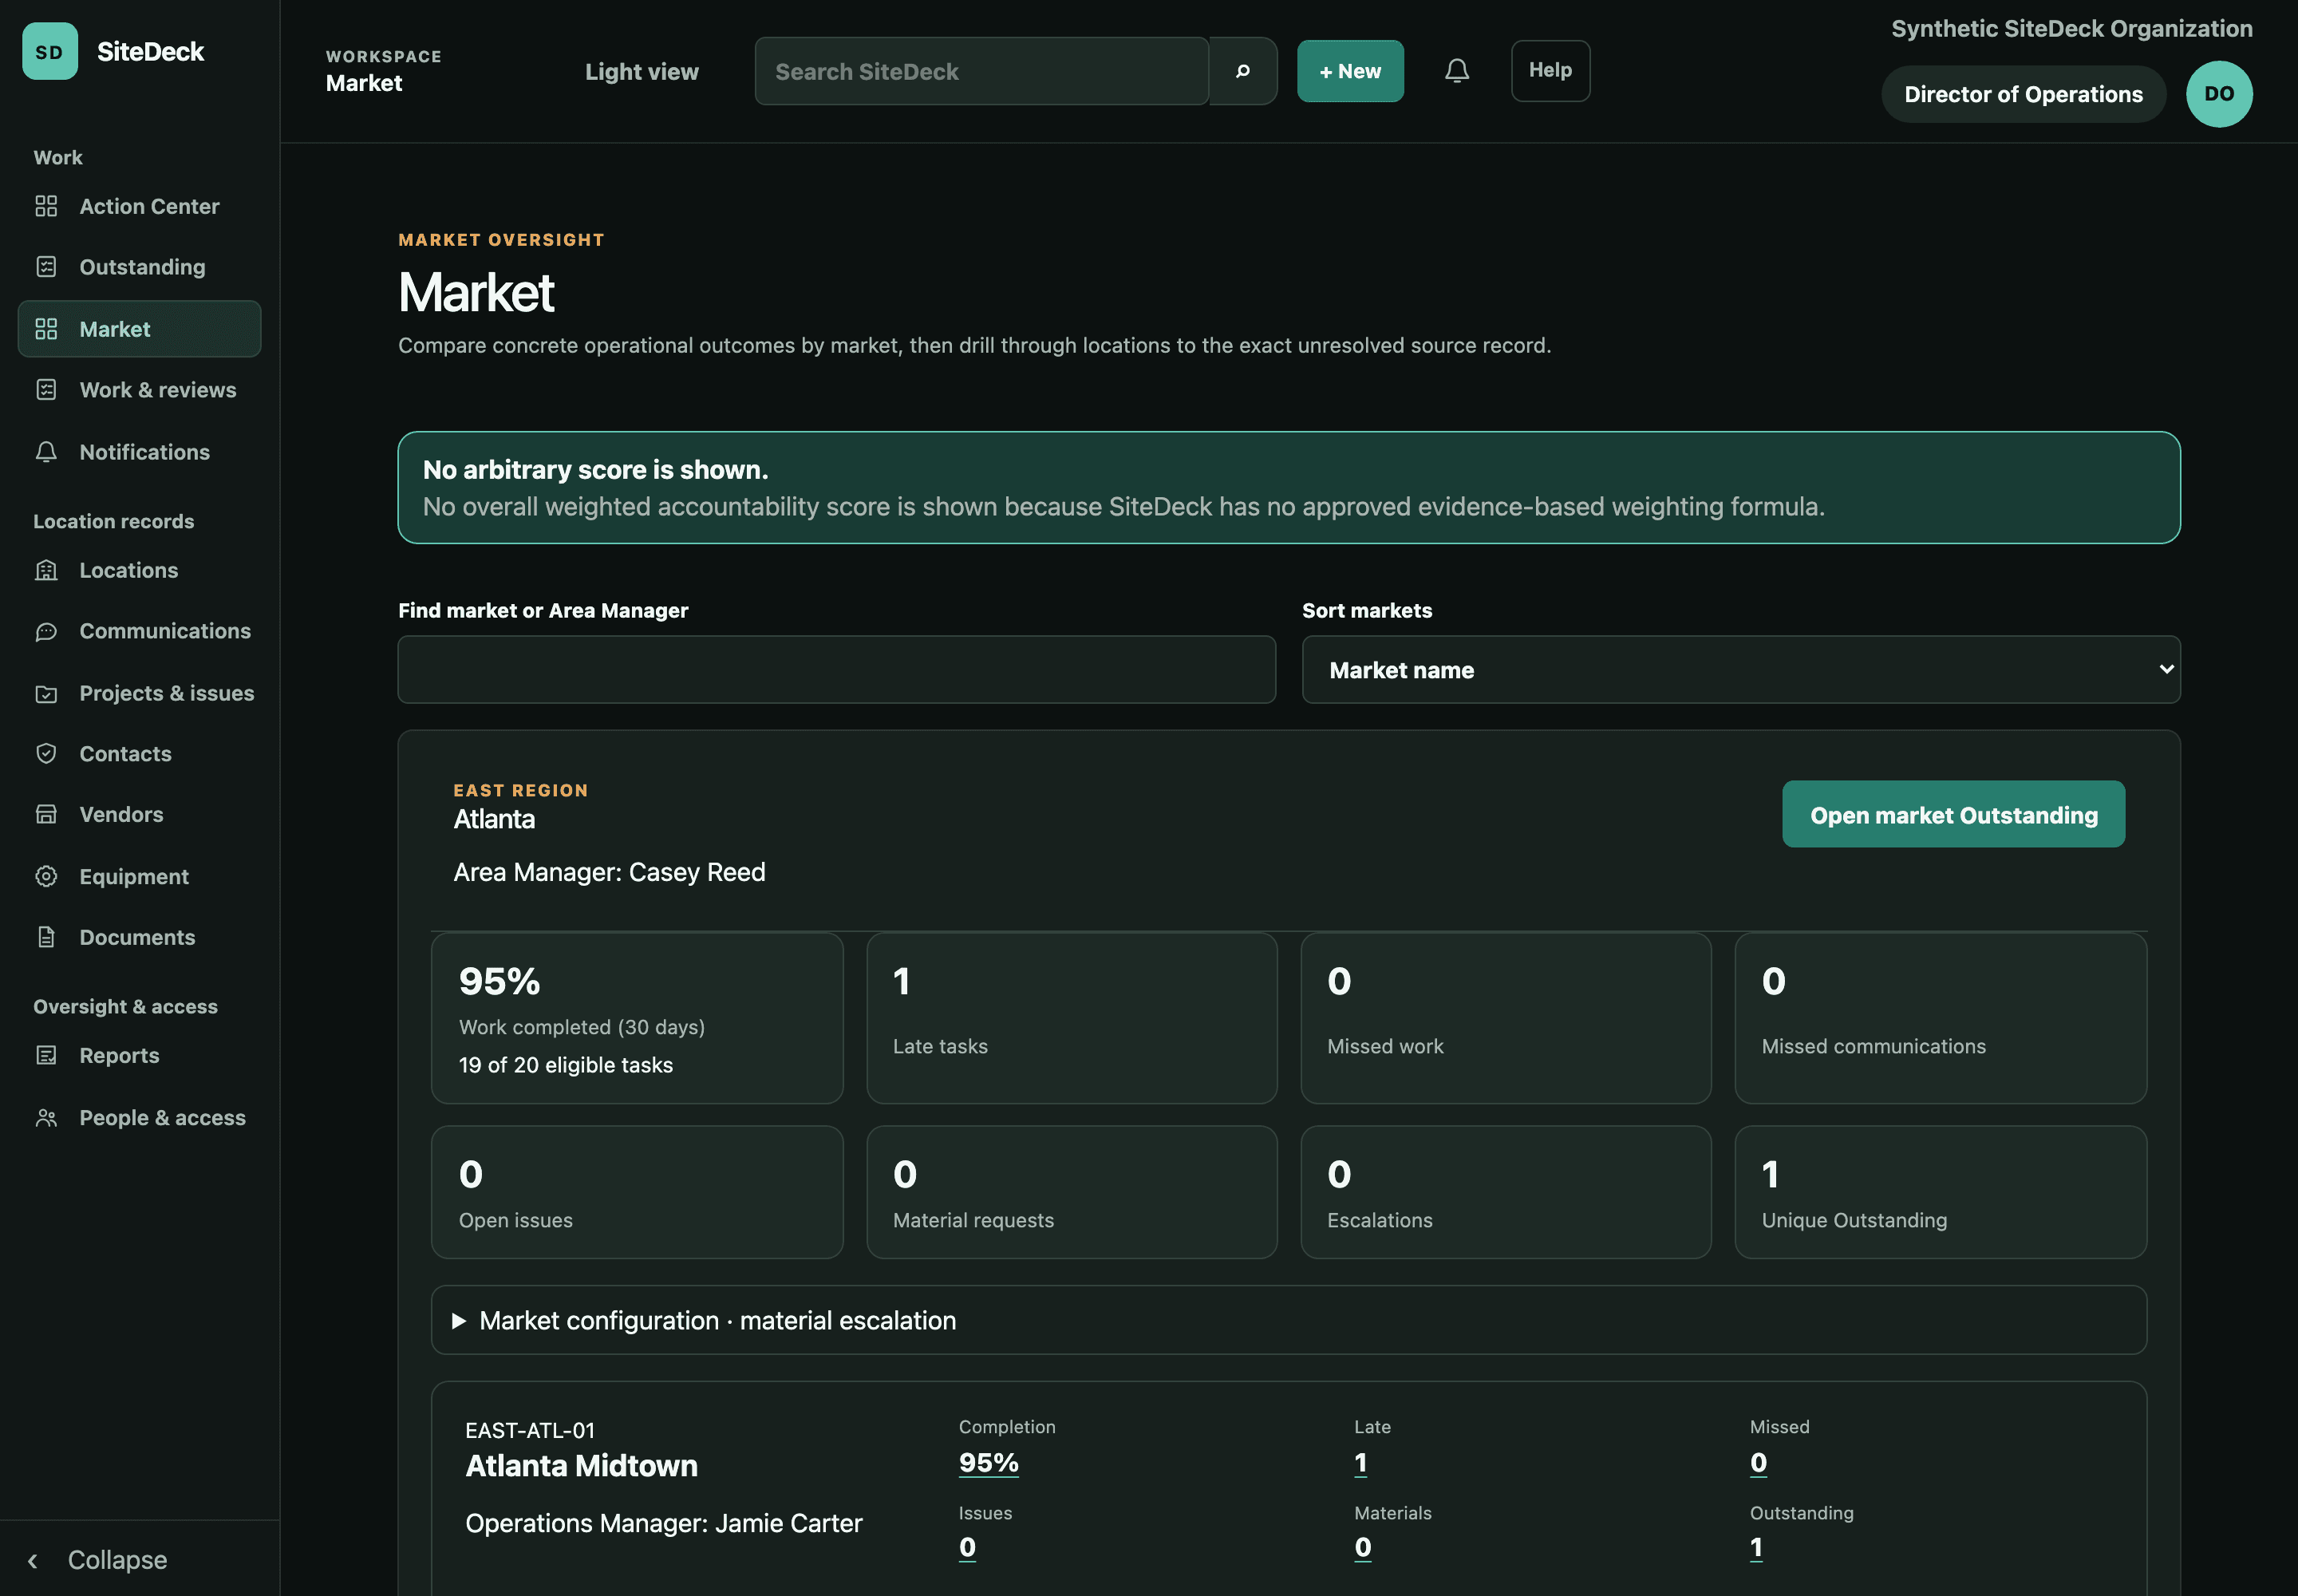Click Atlanta Midtown Completion 95% link
Viewport: 2298px width, 1596px height.
988,1462
